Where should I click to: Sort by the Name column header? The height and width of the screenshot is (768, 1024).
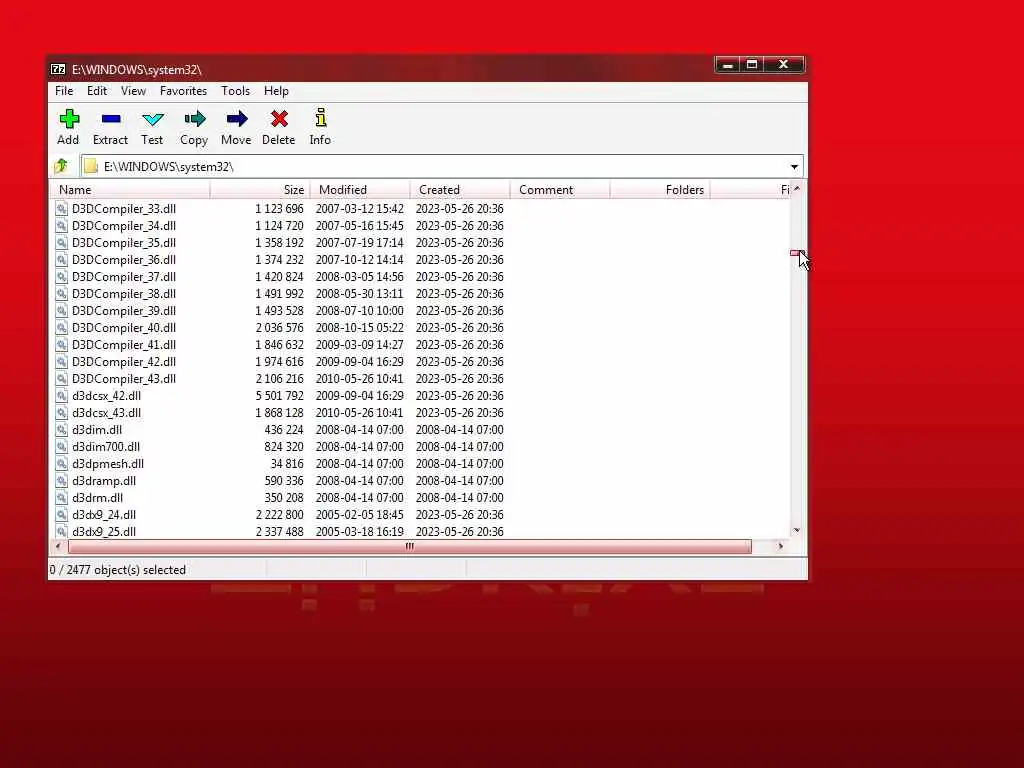[130, 190]
